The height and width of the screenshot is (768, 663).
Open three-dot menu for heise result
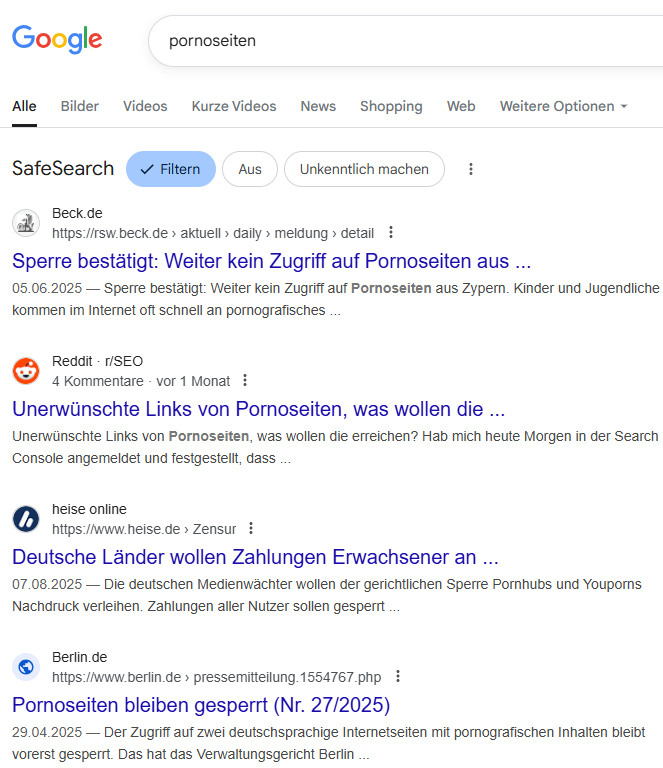point(251,529)
